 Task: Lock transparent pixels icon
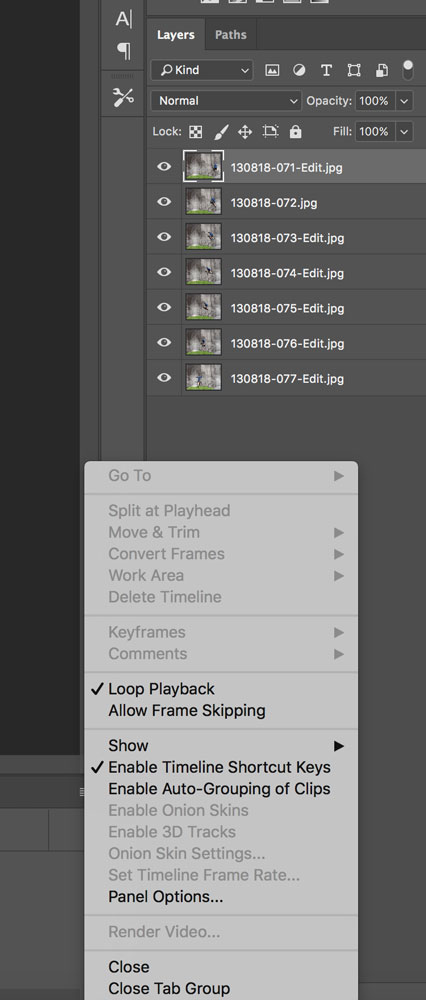pyautogui.click(x=196, y=132)
